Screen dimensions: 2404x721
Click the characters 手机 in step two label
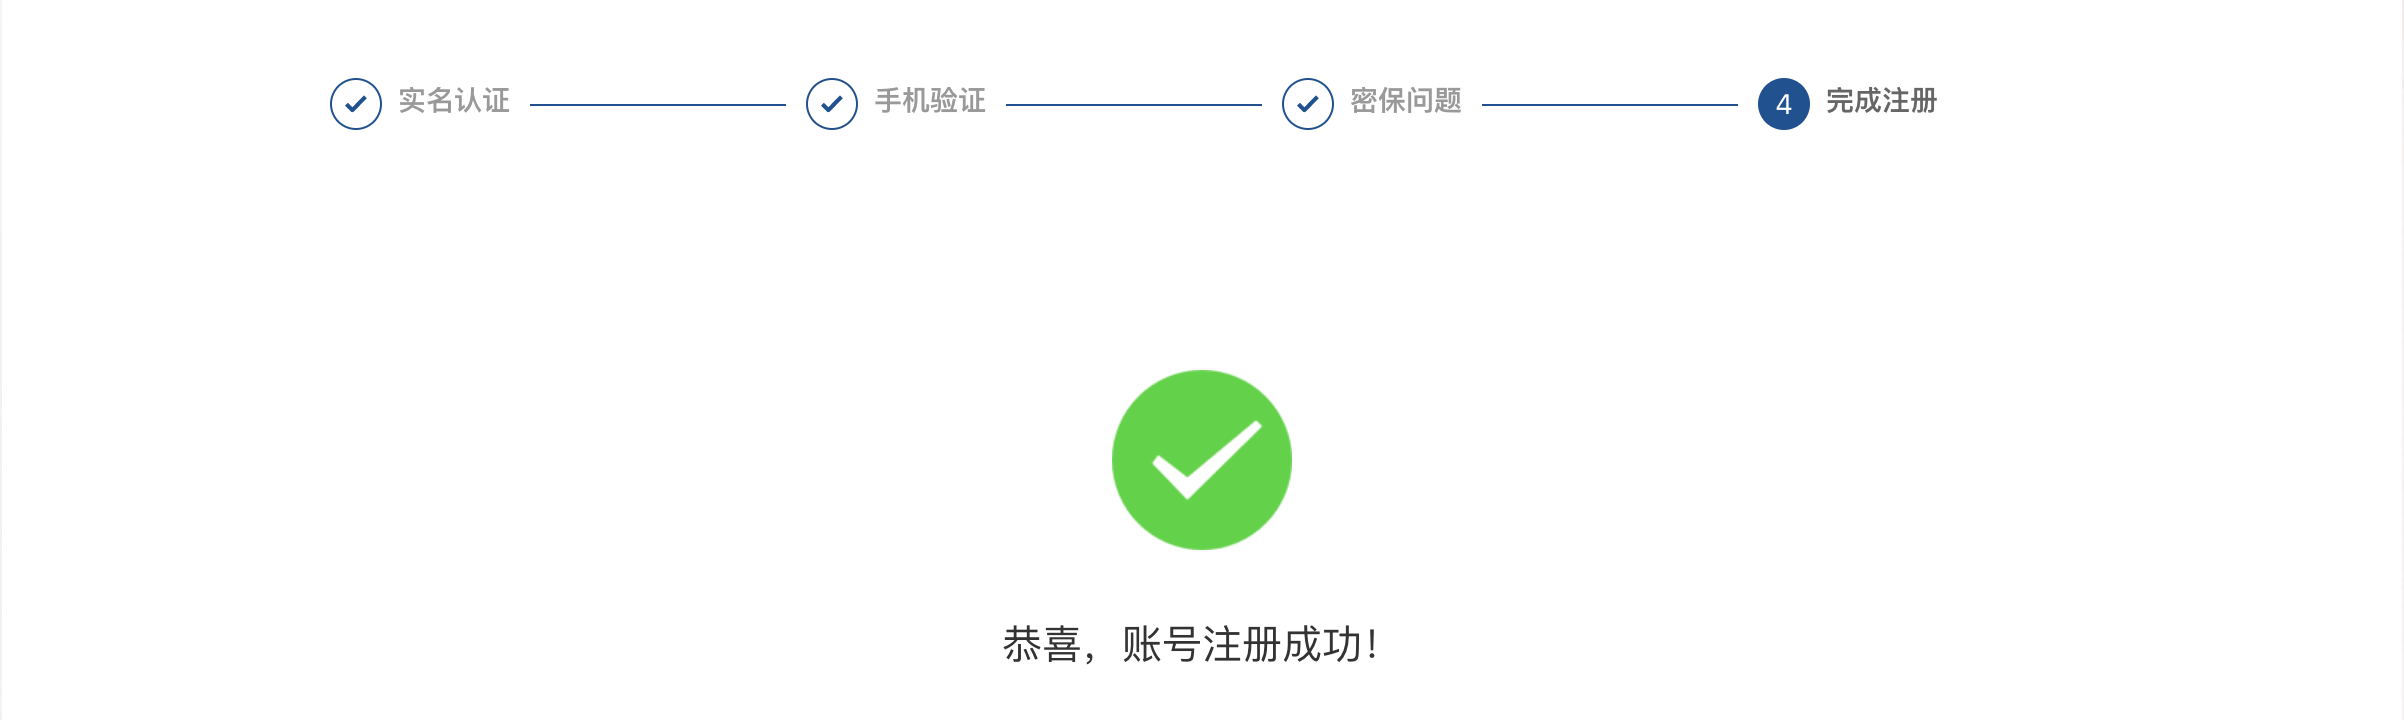click(x=902, y=101)
